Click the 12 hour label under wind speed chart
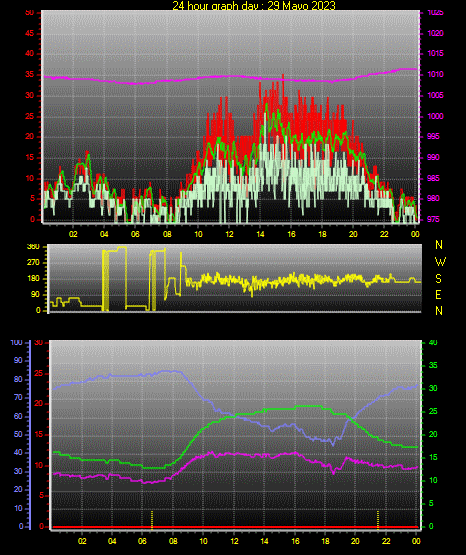 coord(229,234)
